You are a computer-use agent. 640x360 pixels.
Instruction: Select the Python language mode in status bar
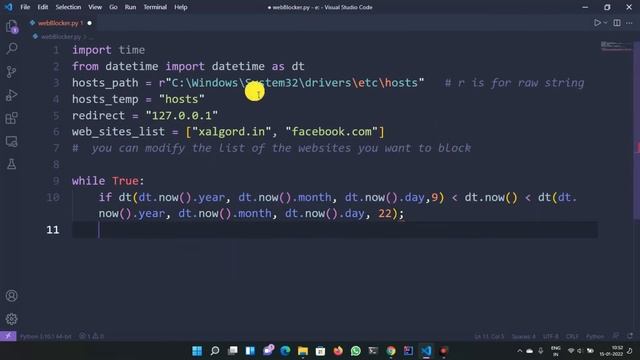(595, 337)
